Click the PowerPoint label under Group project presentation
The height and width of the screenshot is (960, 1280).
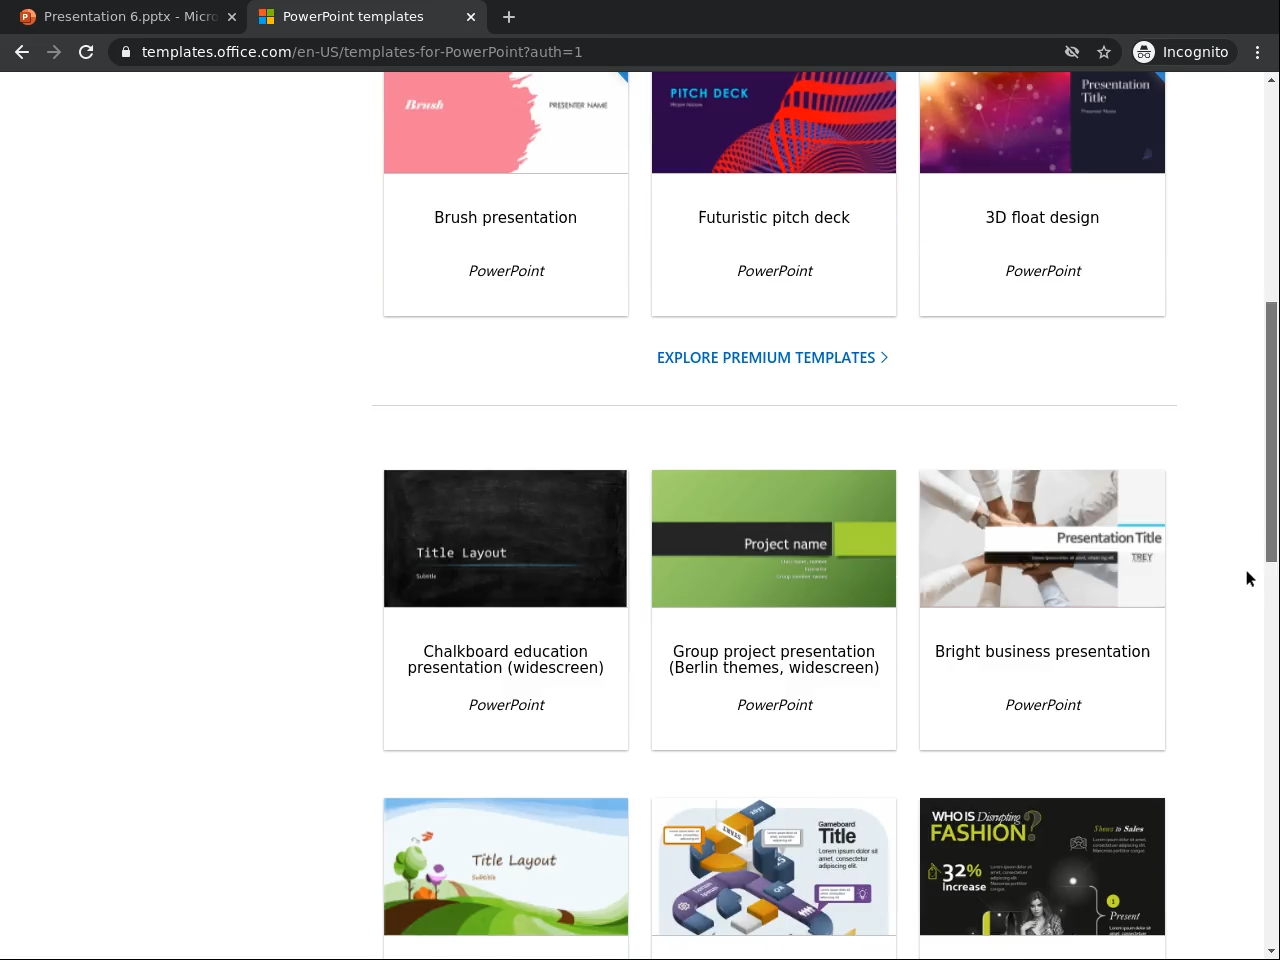tap(774, 705)
